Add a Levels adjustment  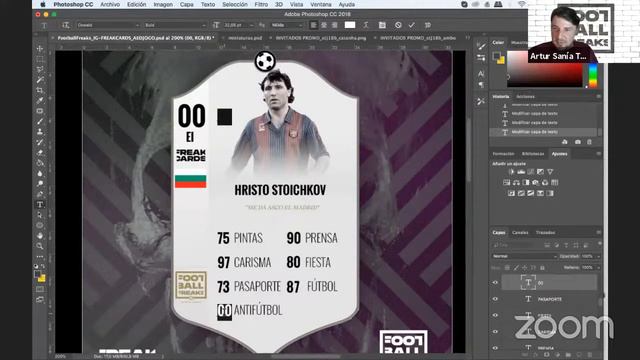(521, 172)
